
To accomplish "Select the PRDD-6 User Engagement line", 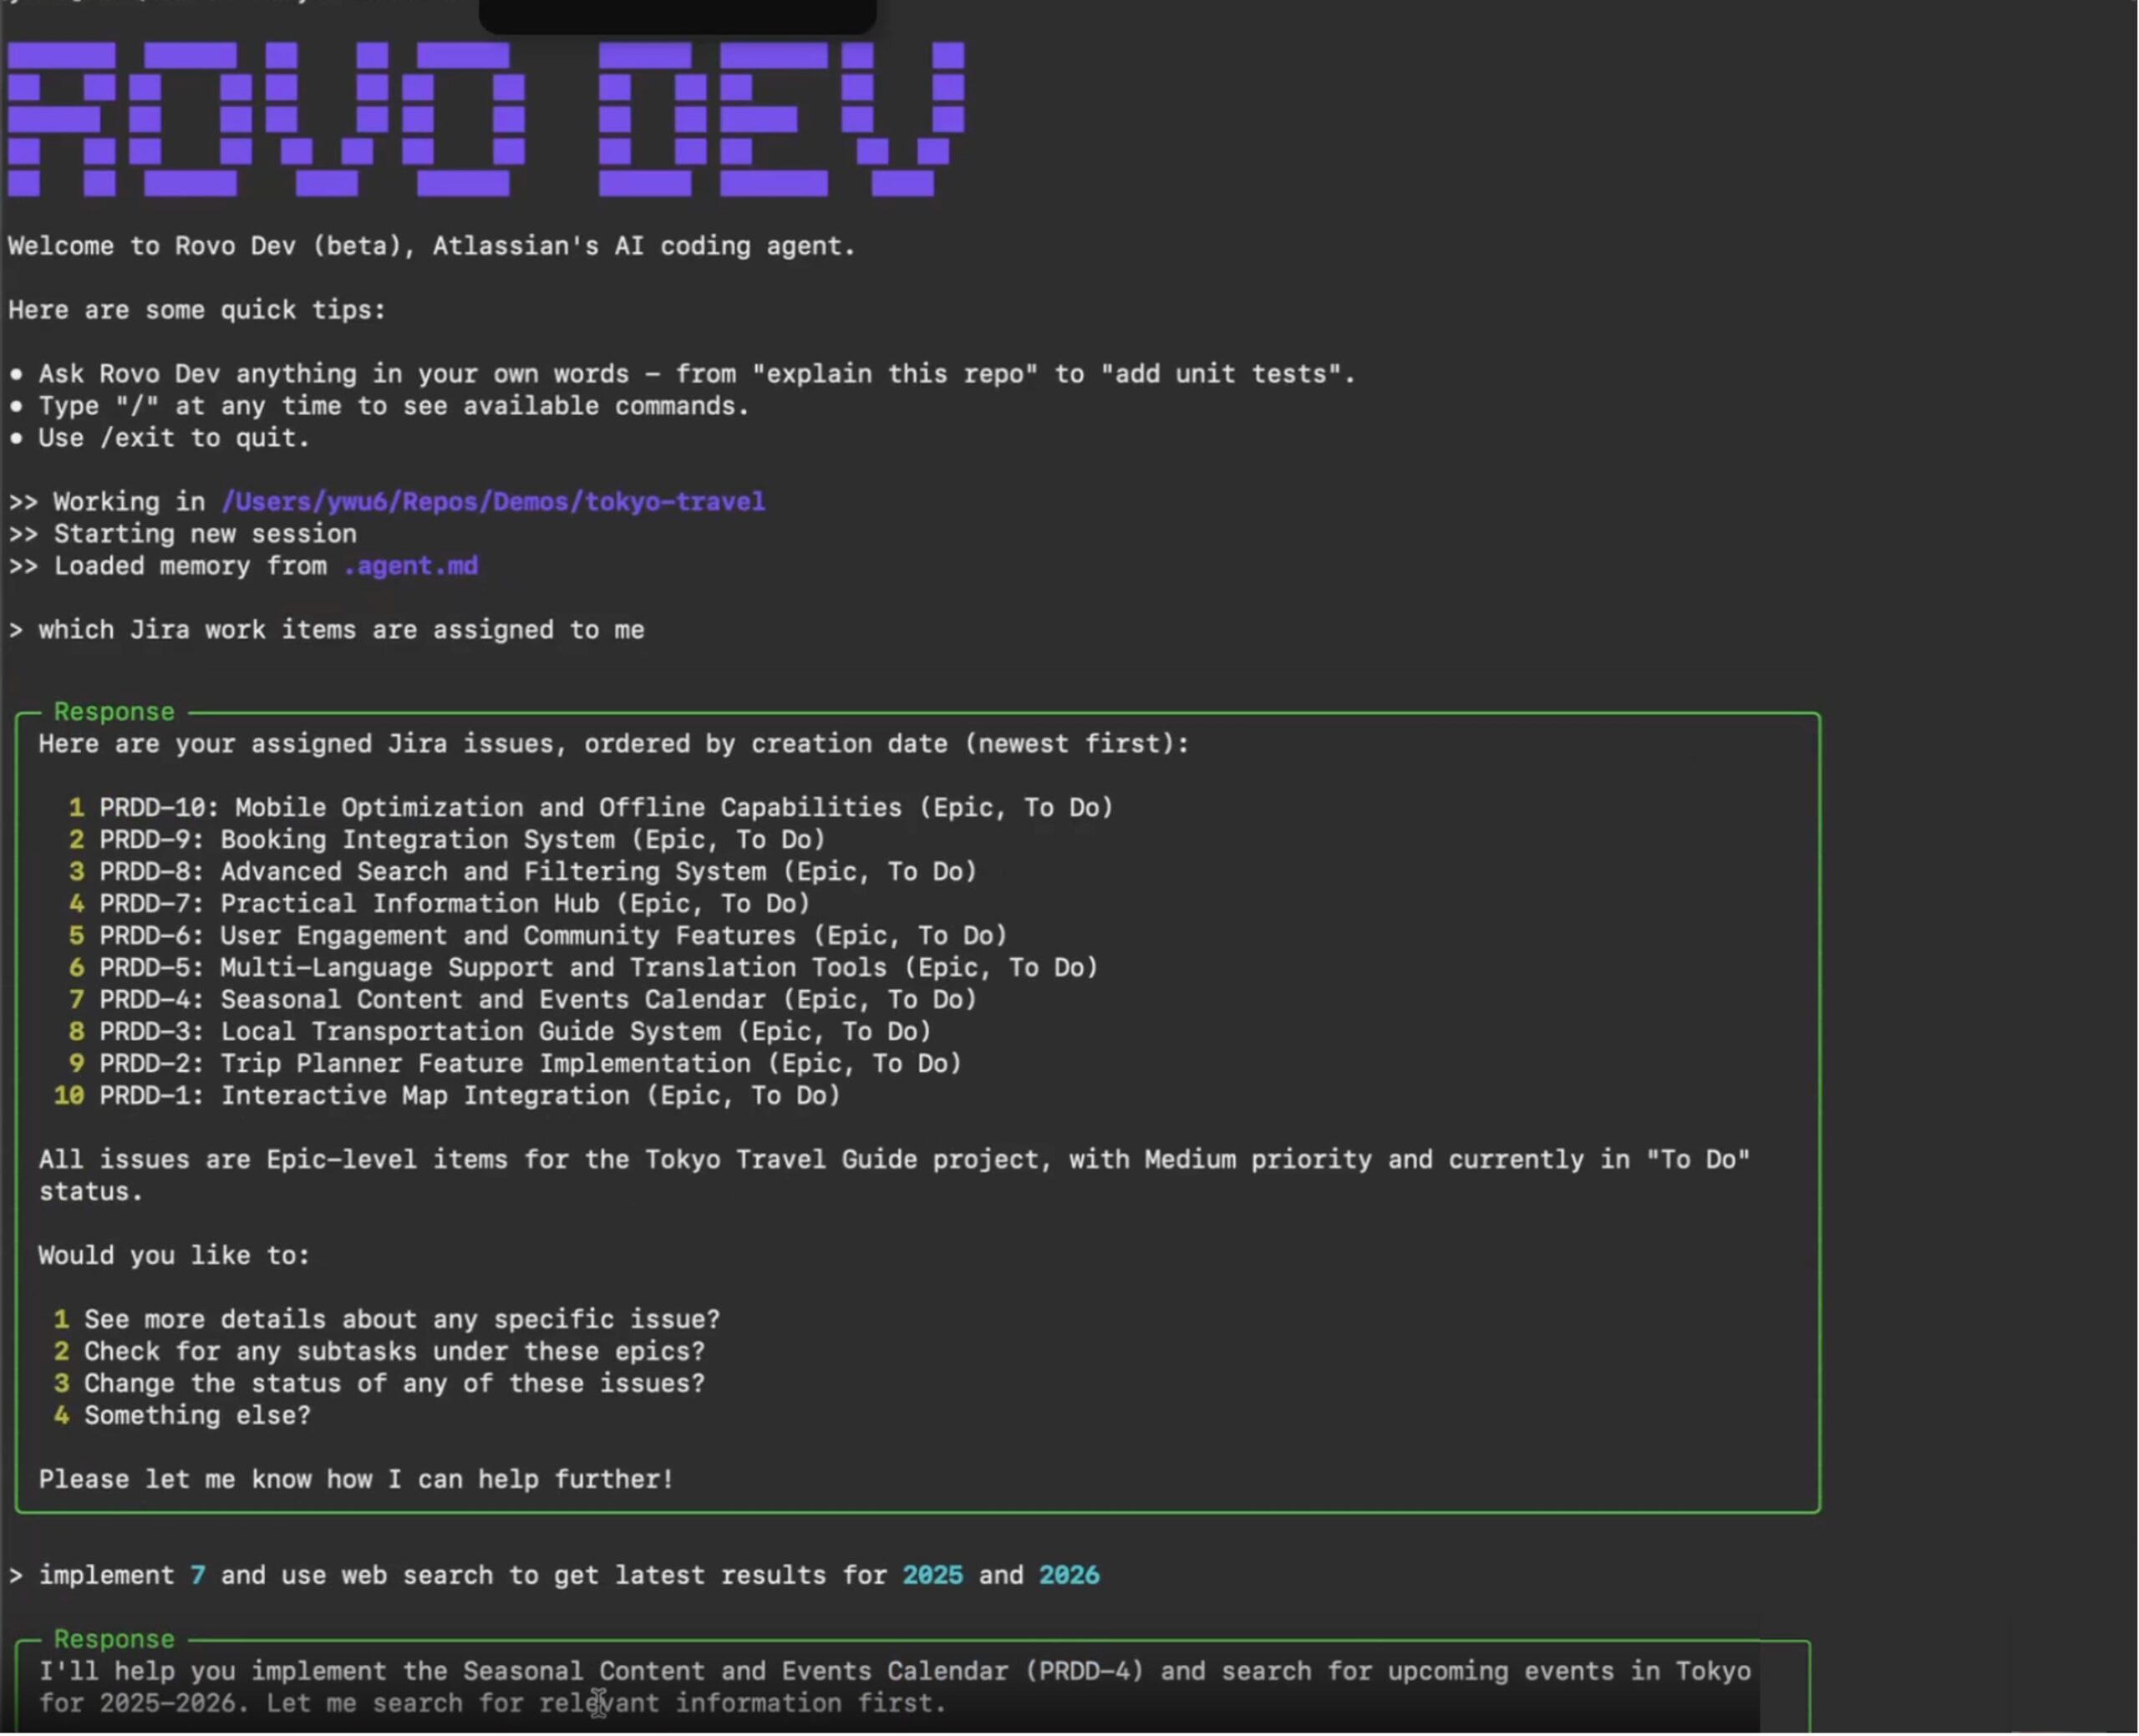I will click(x=538, y=936).
